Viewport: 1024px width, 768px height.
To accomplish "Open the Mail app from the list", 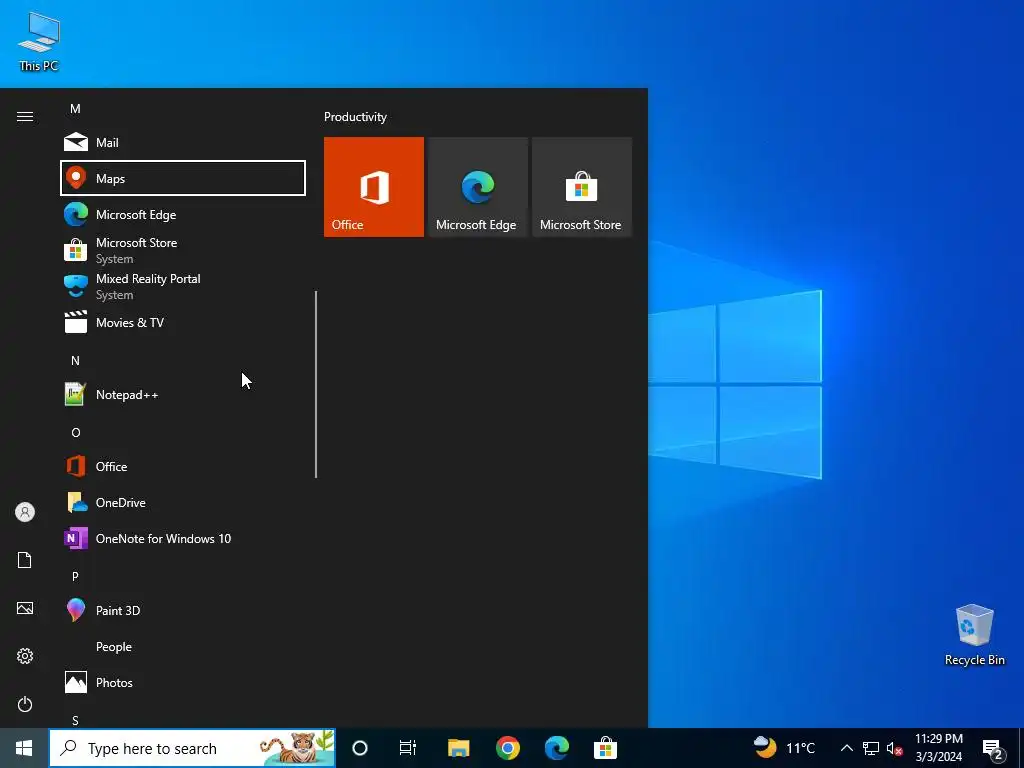I will [183, 142].
